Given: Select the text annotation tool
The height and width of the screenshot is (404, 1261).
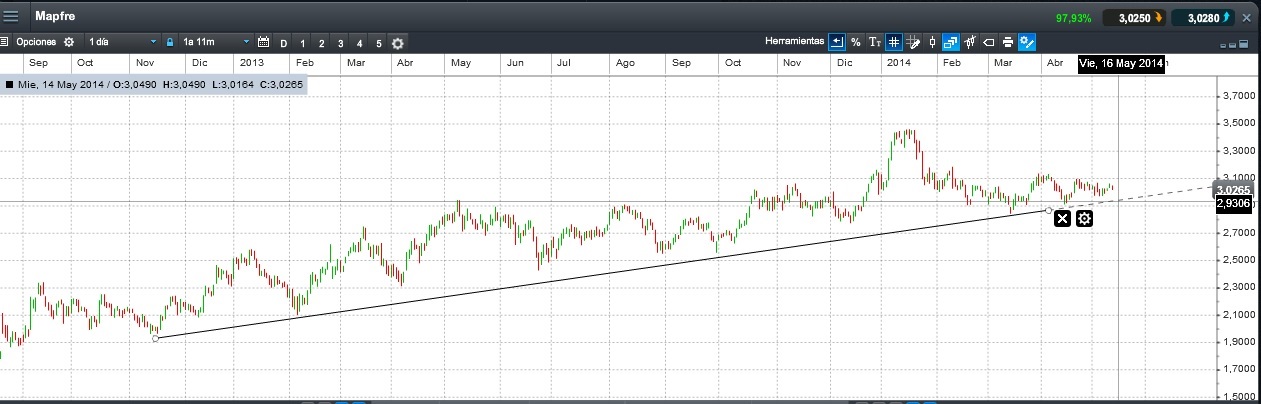Looking at the screenshot, I should coord(874,42).
